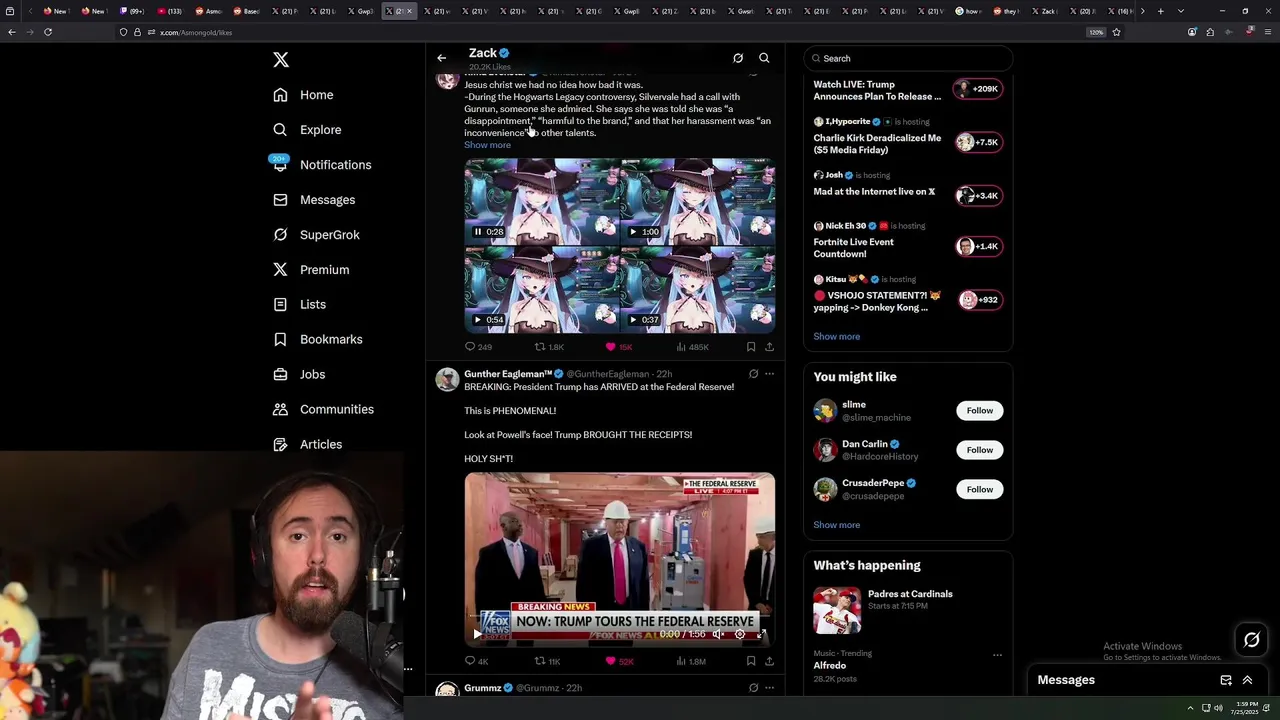The image size is (1280, 720).
Task: Open Notifications in the sidebar
Action: click(x=322, y=165)
